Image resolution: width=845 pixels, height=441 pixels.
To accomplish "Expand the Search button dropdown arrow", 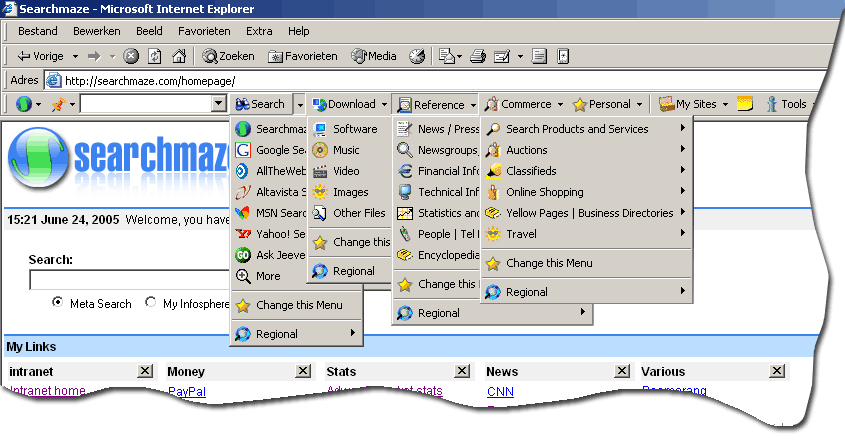I will [x=300, y=105].
